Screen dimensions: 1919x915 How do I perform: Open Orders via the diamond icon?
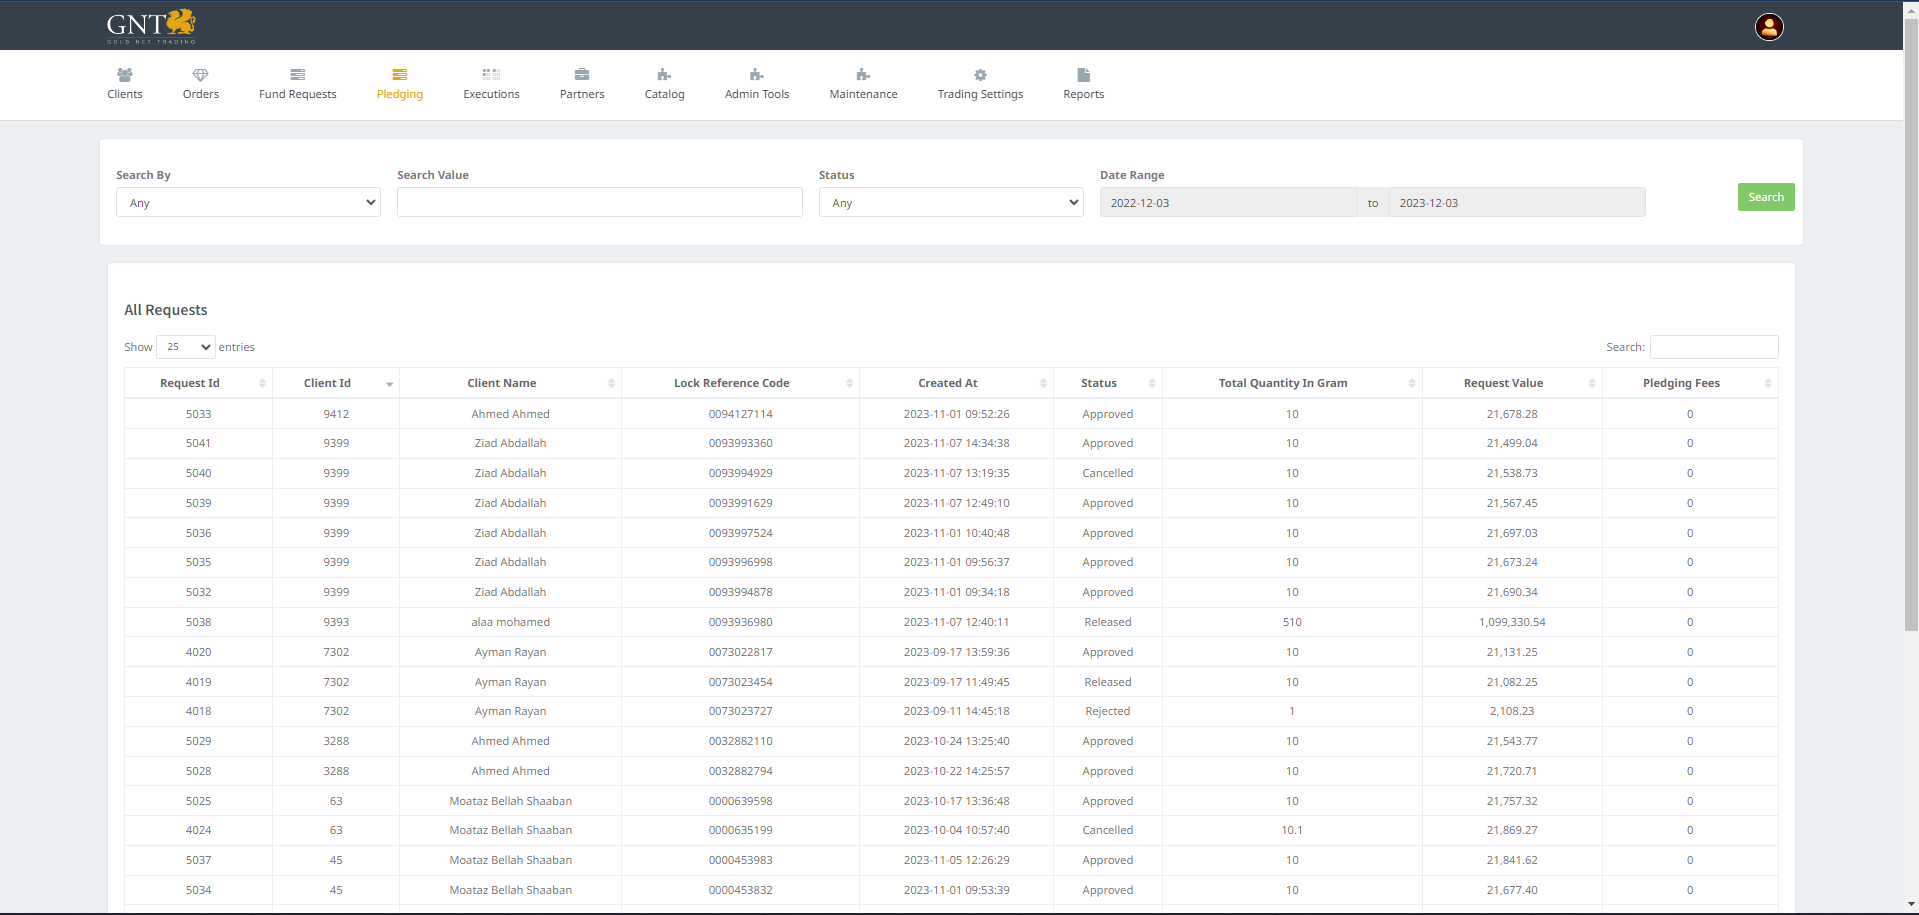coord(200,75)
